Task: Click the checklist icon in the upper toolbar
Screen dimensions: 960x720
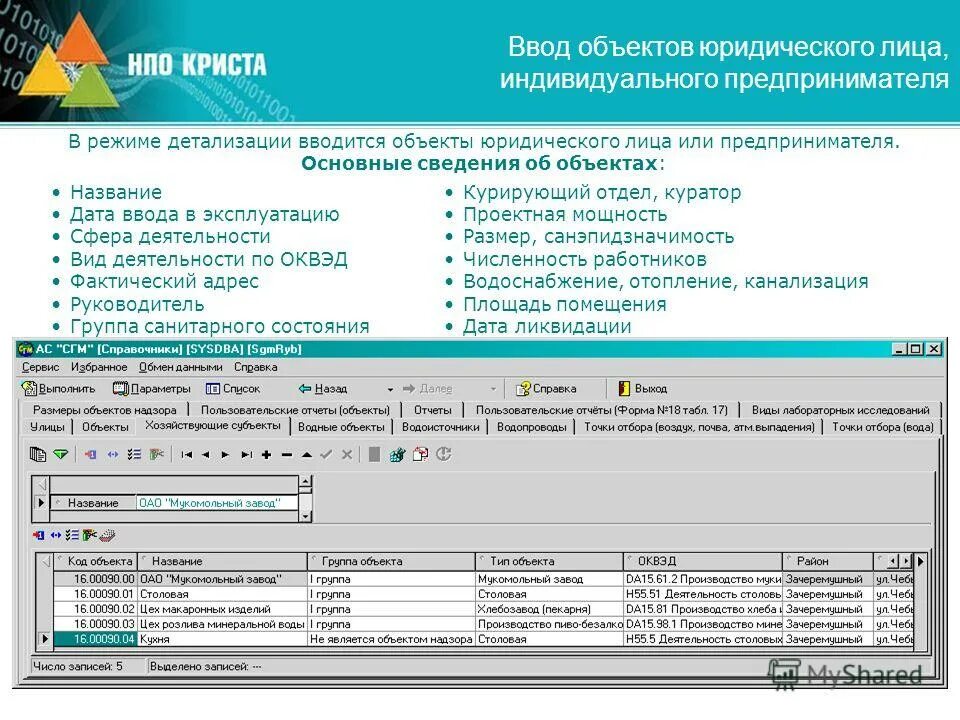Action: pyautogui.click(x=134, y=454)
